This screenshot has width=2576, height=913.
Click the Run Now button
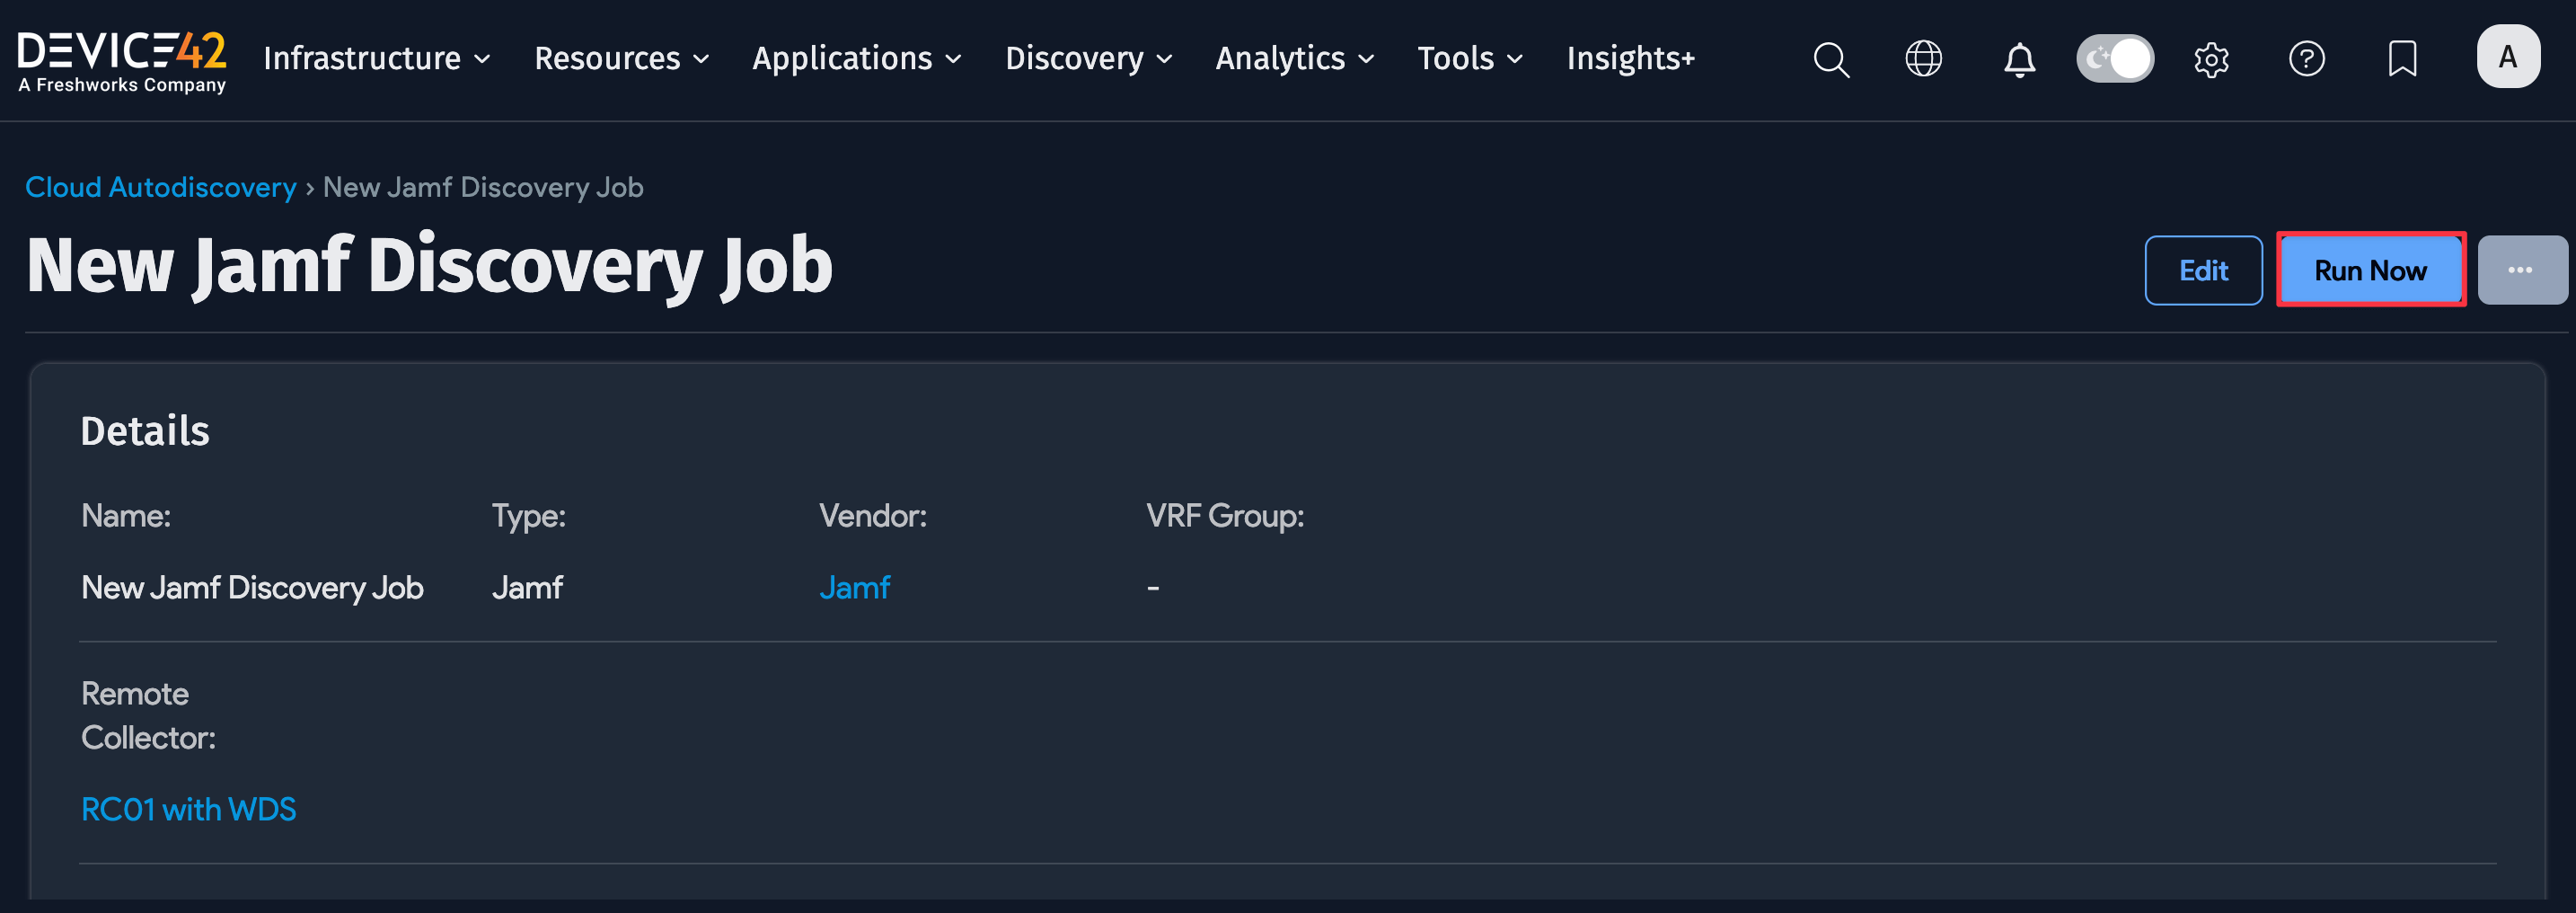click(2371, 269)
